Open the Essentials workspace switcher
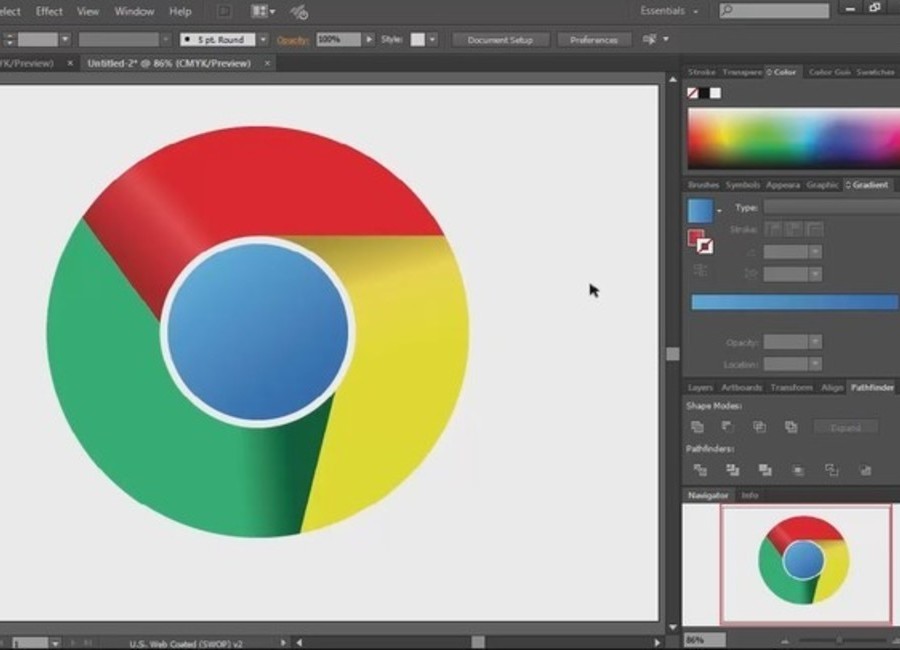Image resolution: width=900 pixels, height=650 pixels. tap(669, 11)
